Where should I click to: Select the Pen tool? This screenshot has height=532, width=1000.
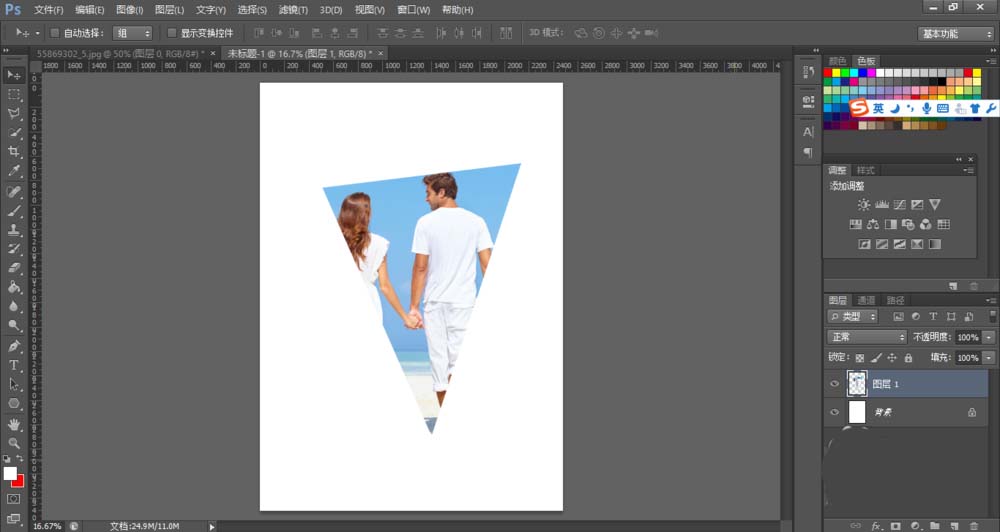14,346
